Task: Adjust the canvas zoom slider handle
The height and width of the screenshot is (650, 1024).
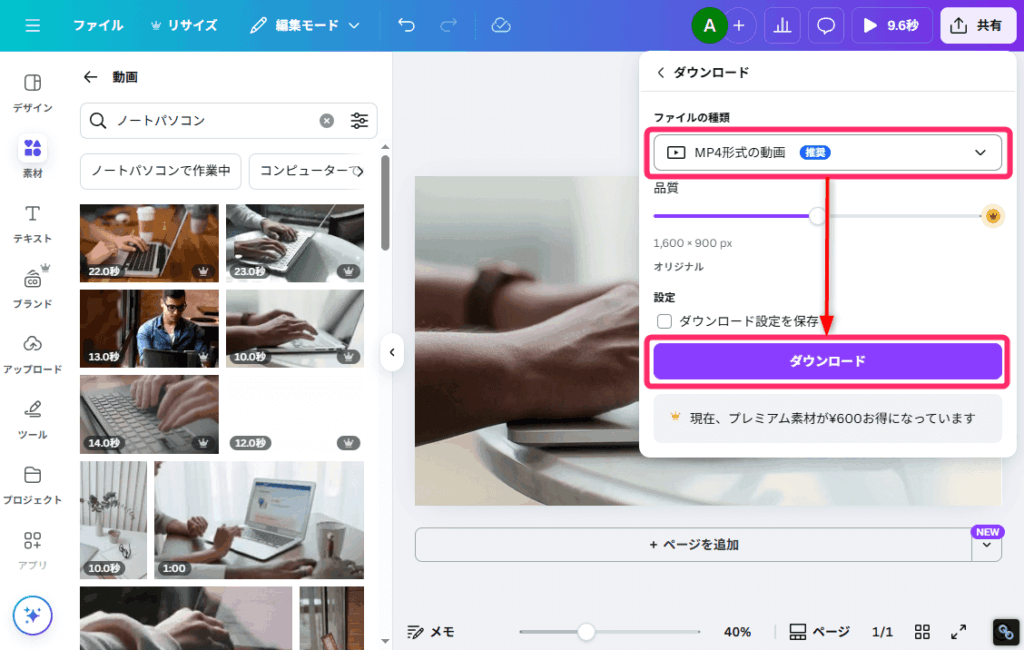Action: coord(586,632)
